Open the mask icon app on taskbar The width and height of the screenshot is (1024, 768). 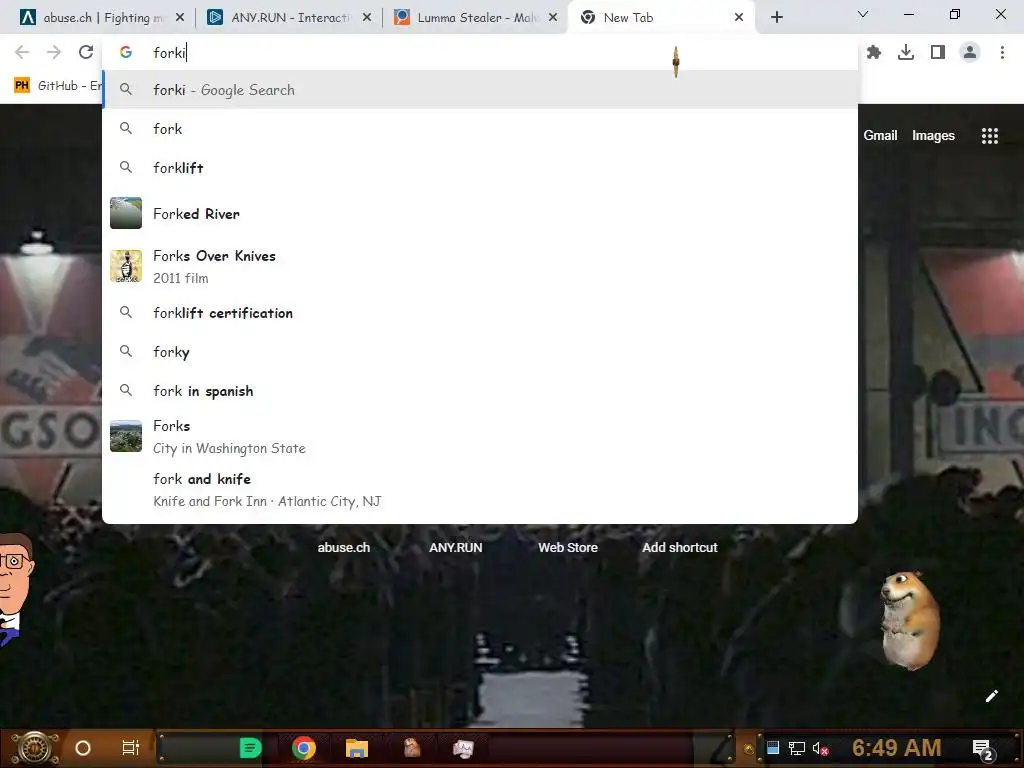463,748
